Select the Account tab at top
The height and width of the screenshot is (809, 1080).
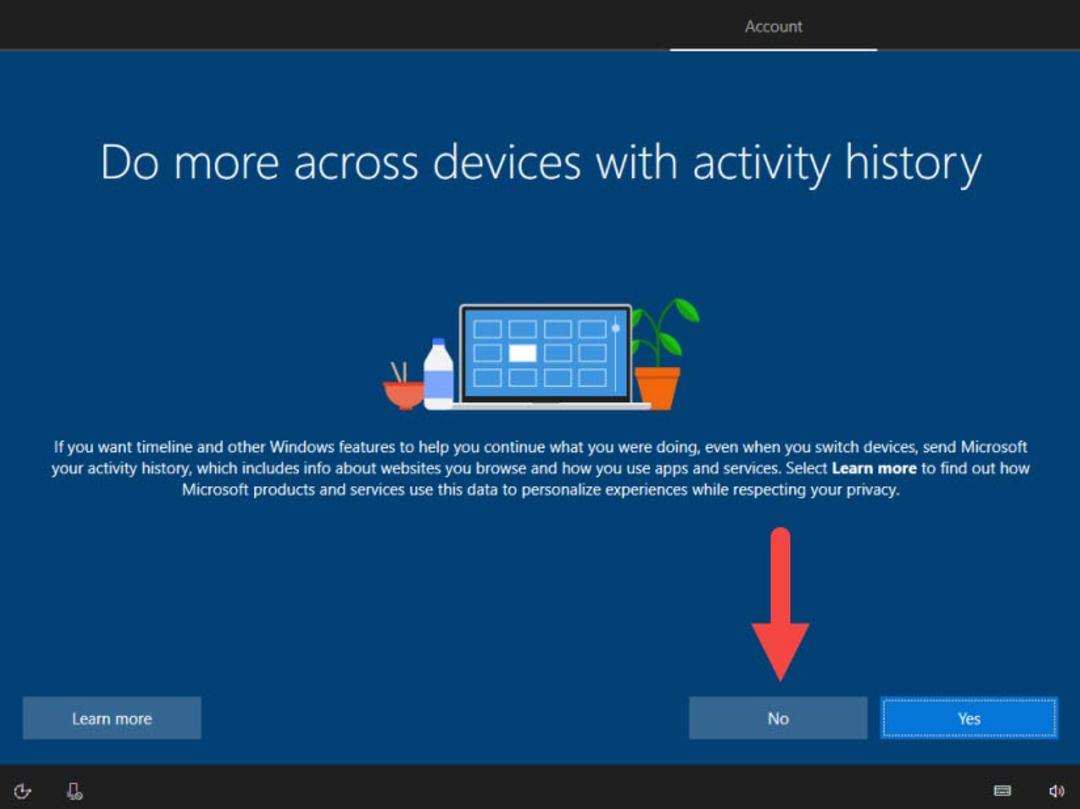click(x=773, y=26)
